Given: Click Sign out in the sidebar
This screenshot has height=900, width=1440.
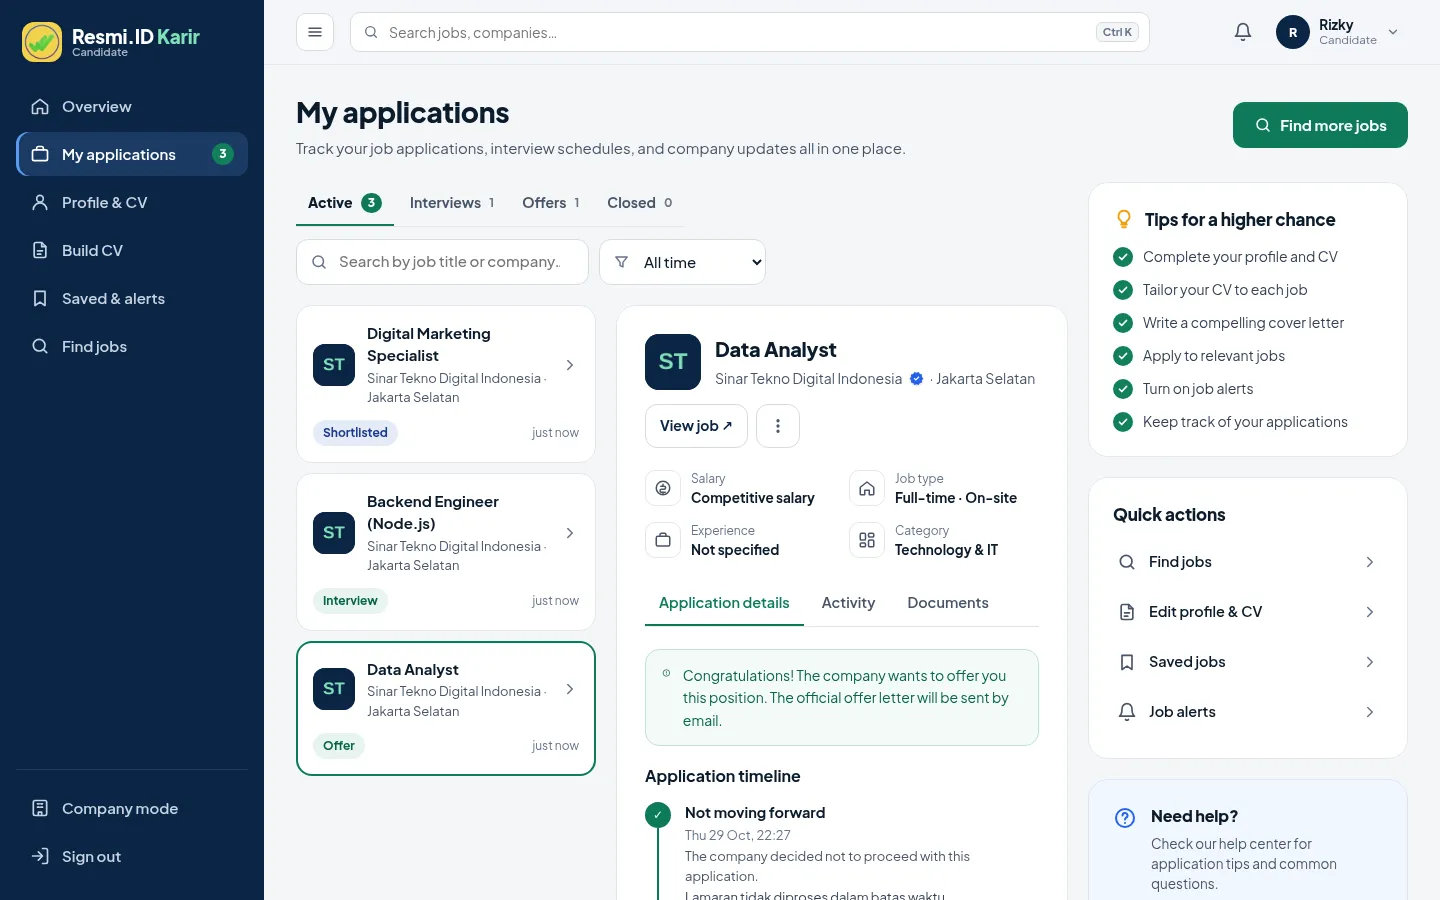Looking at the screenshot, I should click(x=132, y=857).
